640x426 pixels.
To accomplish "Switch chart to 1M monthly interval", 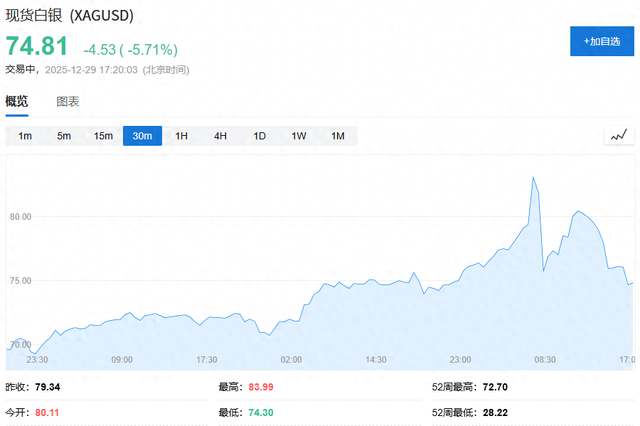I will [337, 136].
